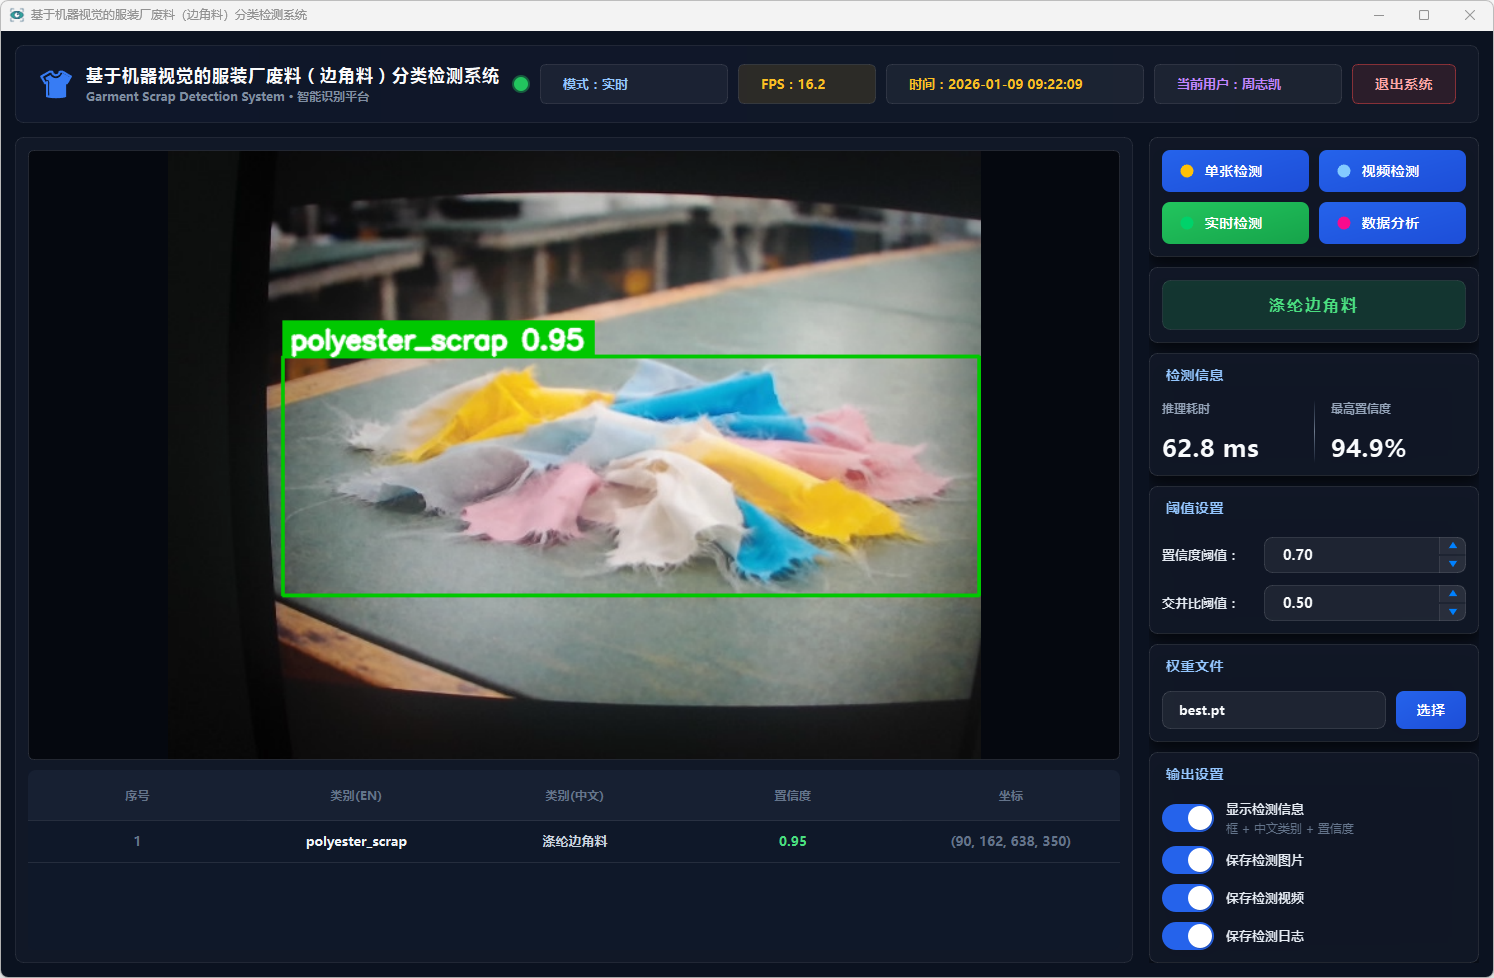Viewport: 1494px width, 978px height.
Task: Click the green status indicator dot
Action: click(521, 84)
